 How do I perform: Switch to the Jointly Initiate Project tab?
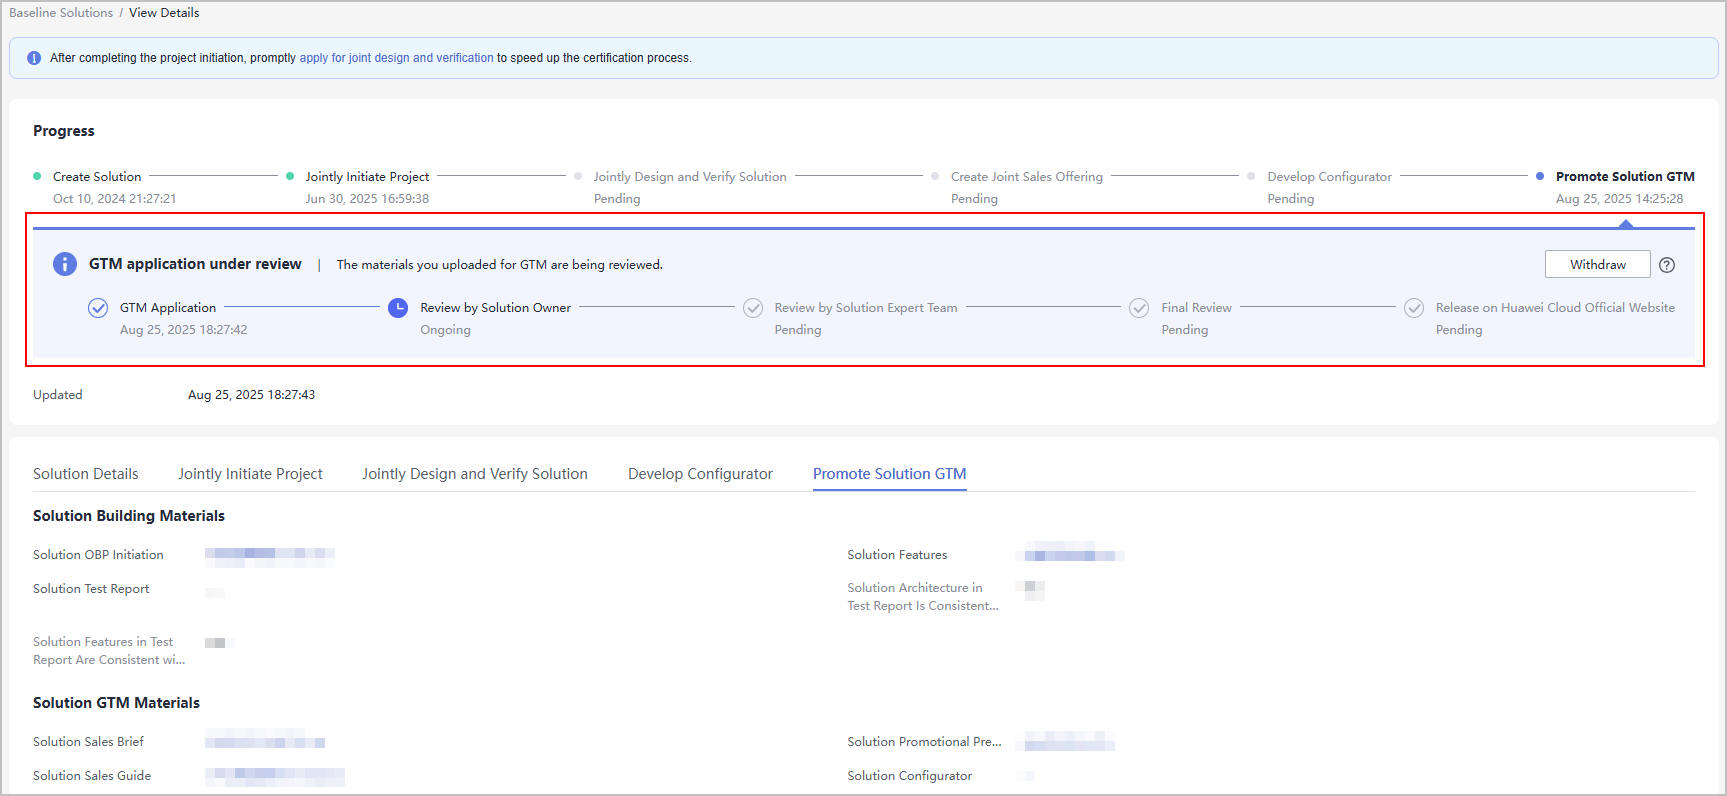(x=250, y=474)
